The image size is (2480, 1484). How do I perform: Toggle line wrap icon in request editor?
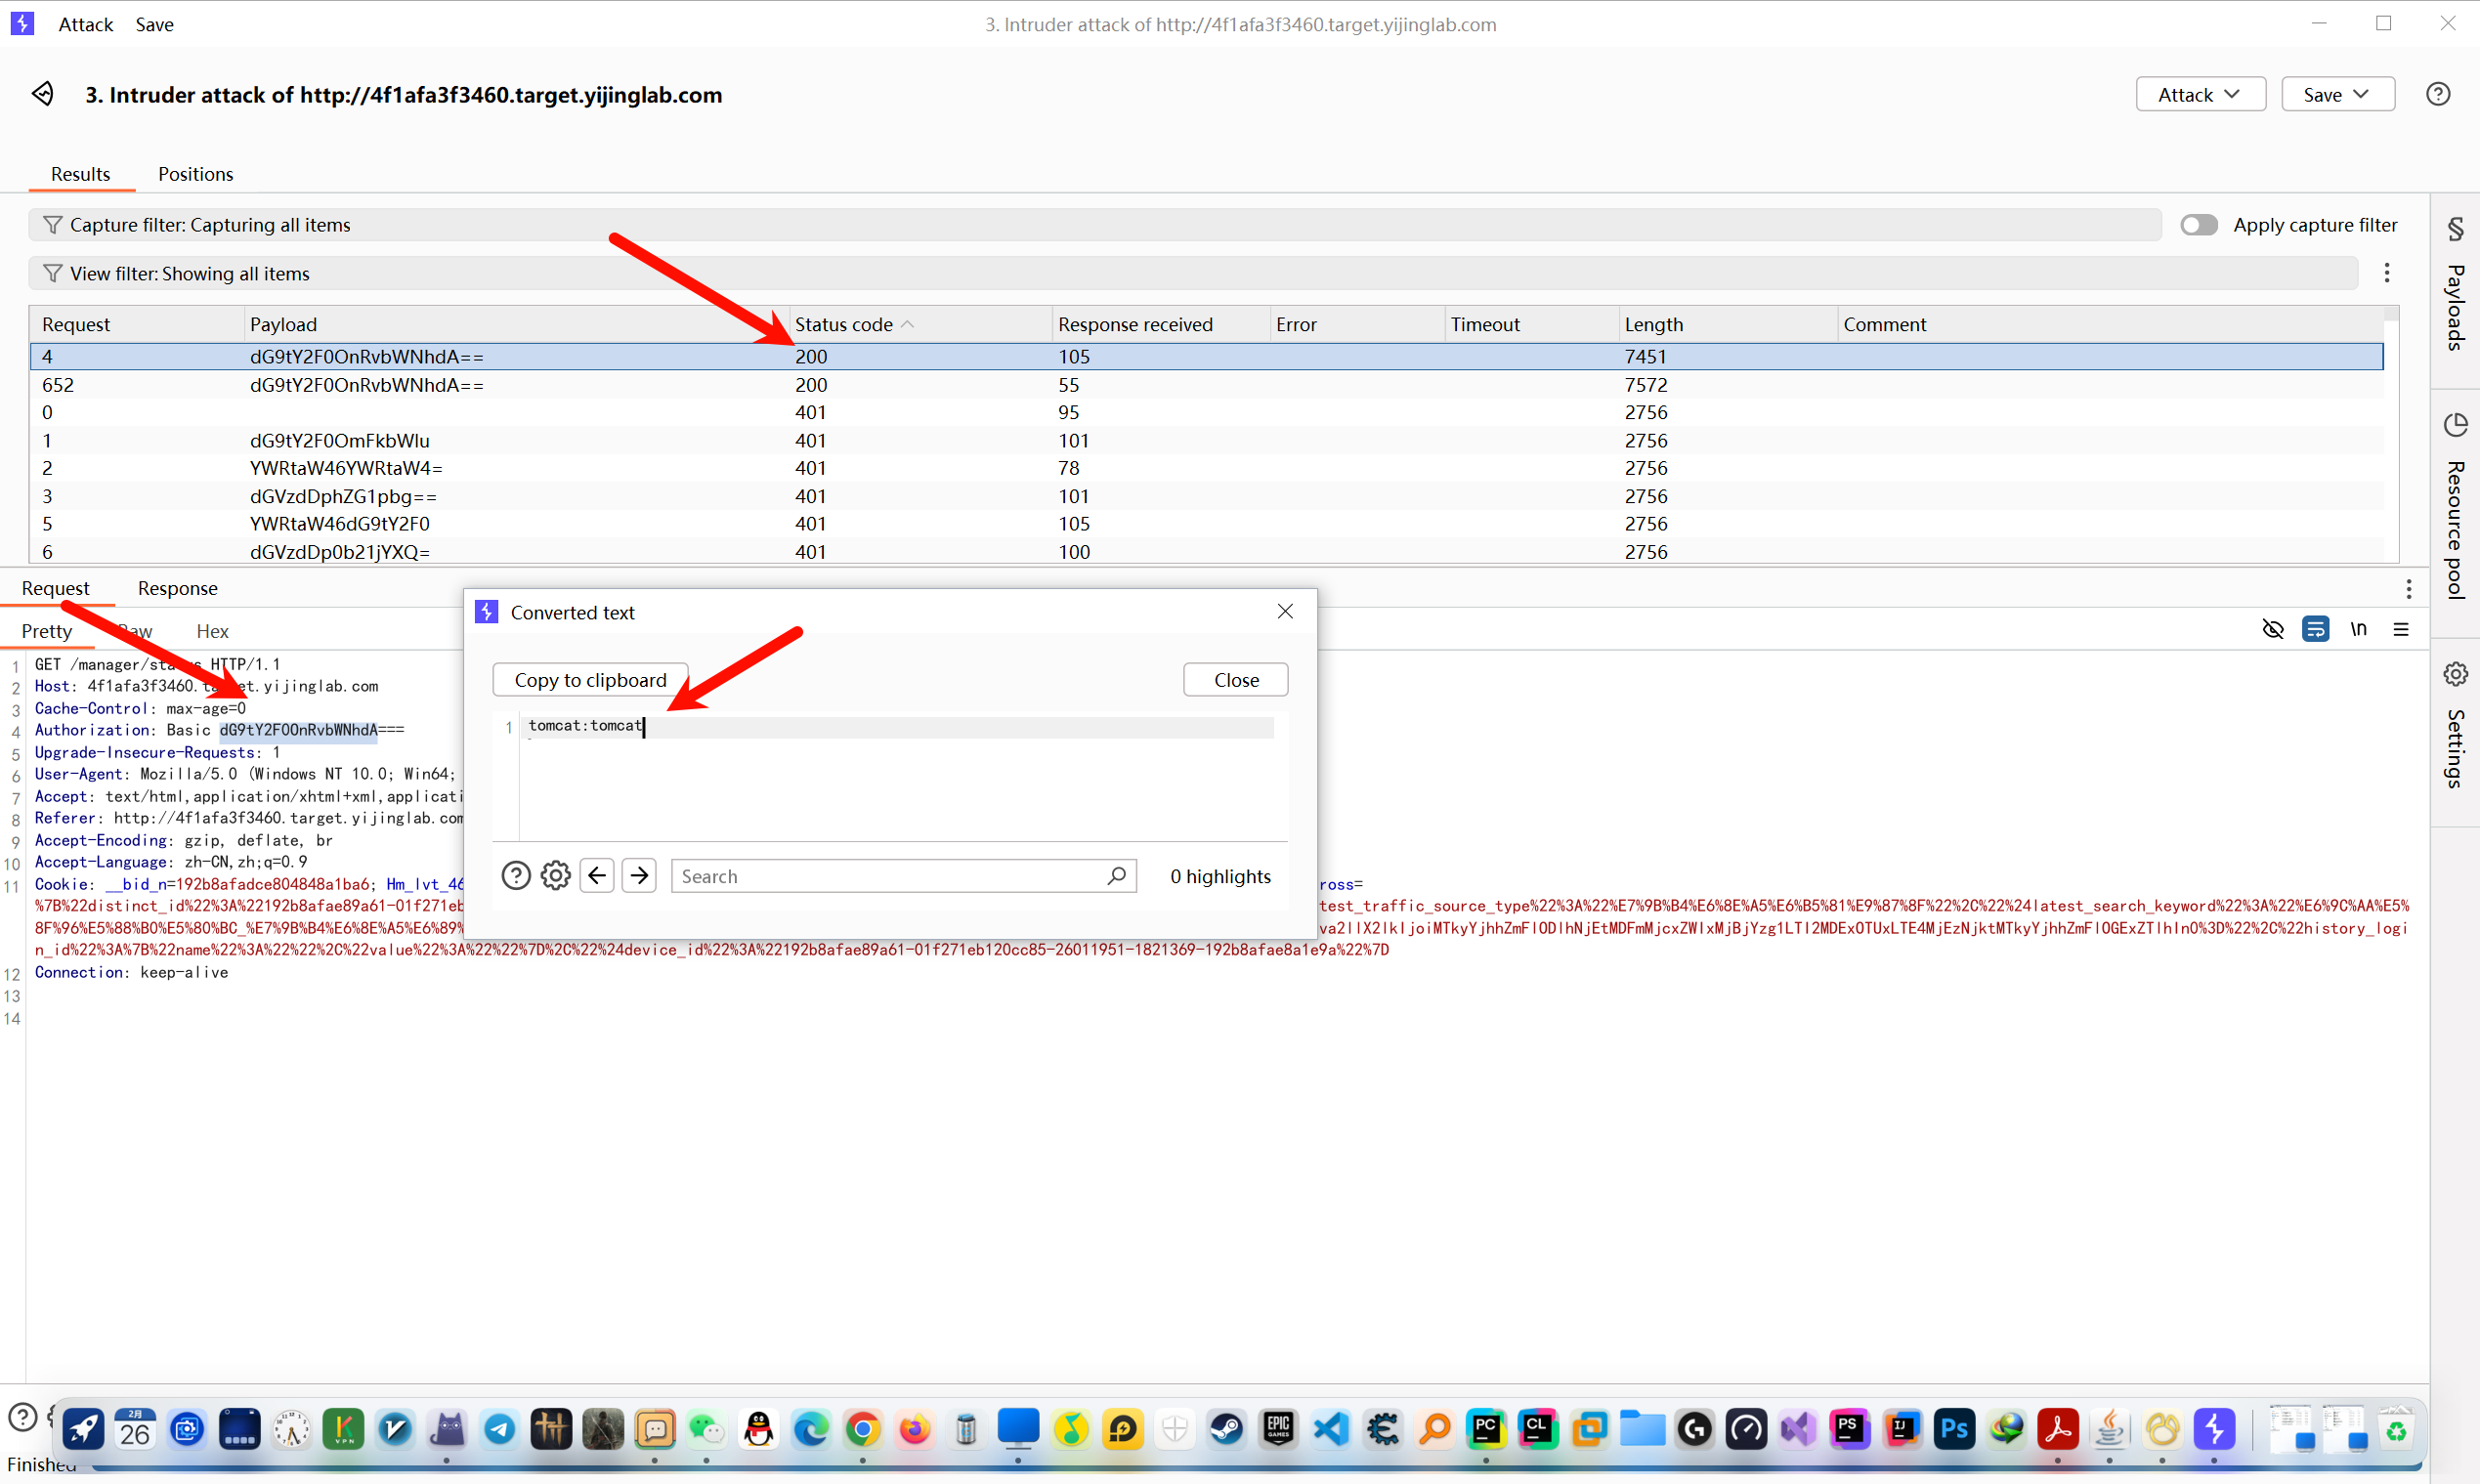[x=2315, y=629]
